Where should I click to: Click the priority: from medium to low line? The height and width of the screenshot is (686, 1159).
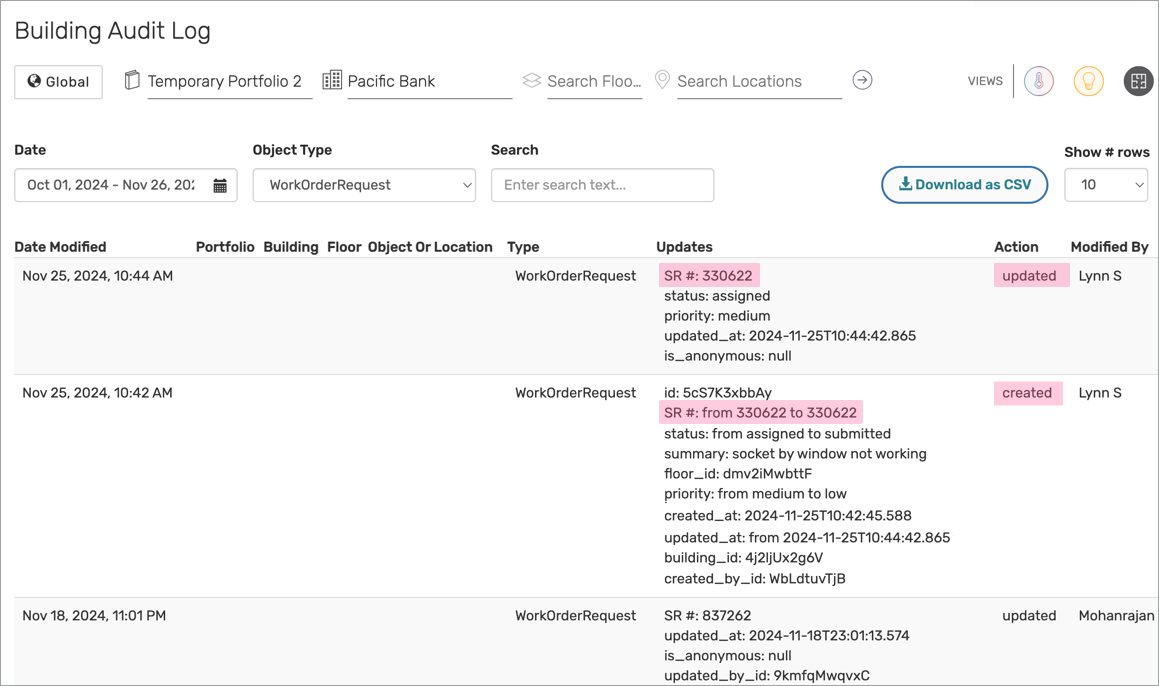[x=755, y=493]
